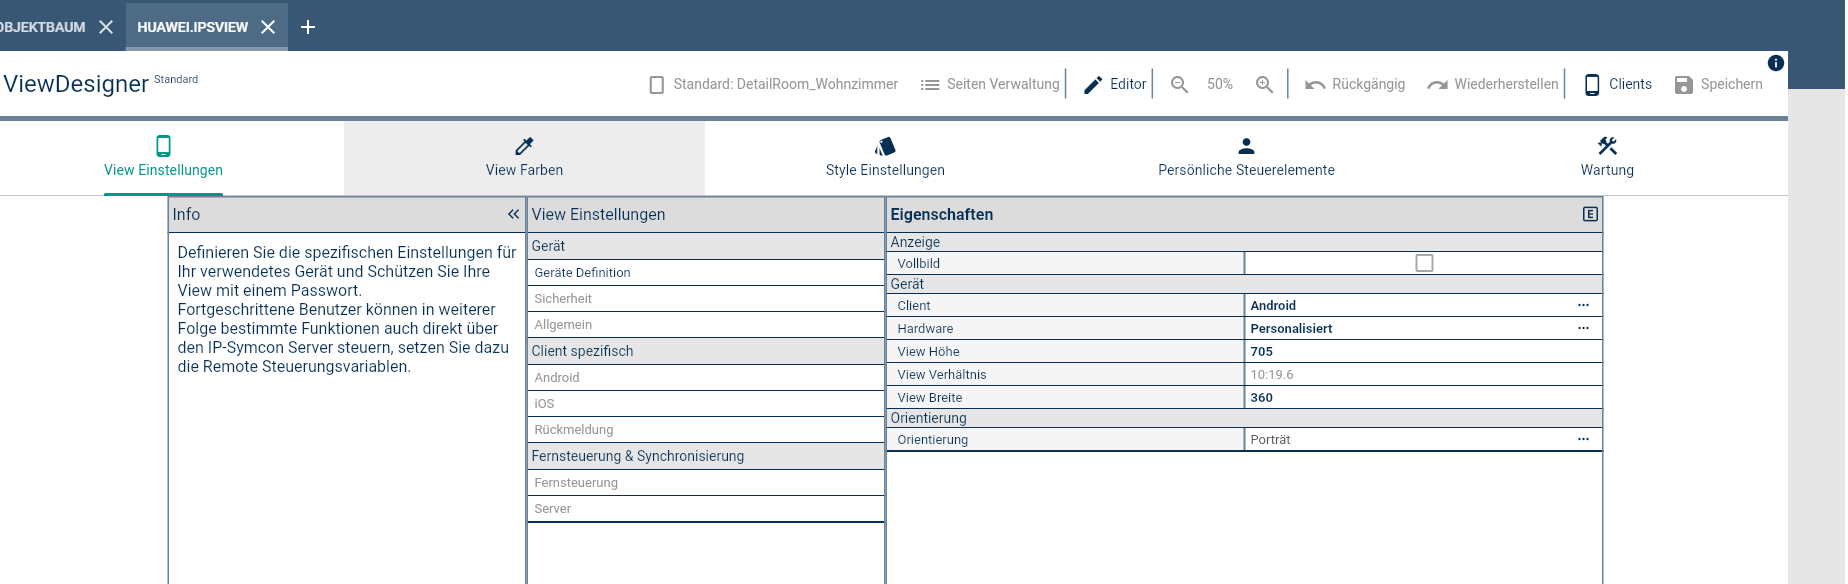Click the Anzeige section header
Viewport: 1848px width, 584px height.
(1244, 242)
